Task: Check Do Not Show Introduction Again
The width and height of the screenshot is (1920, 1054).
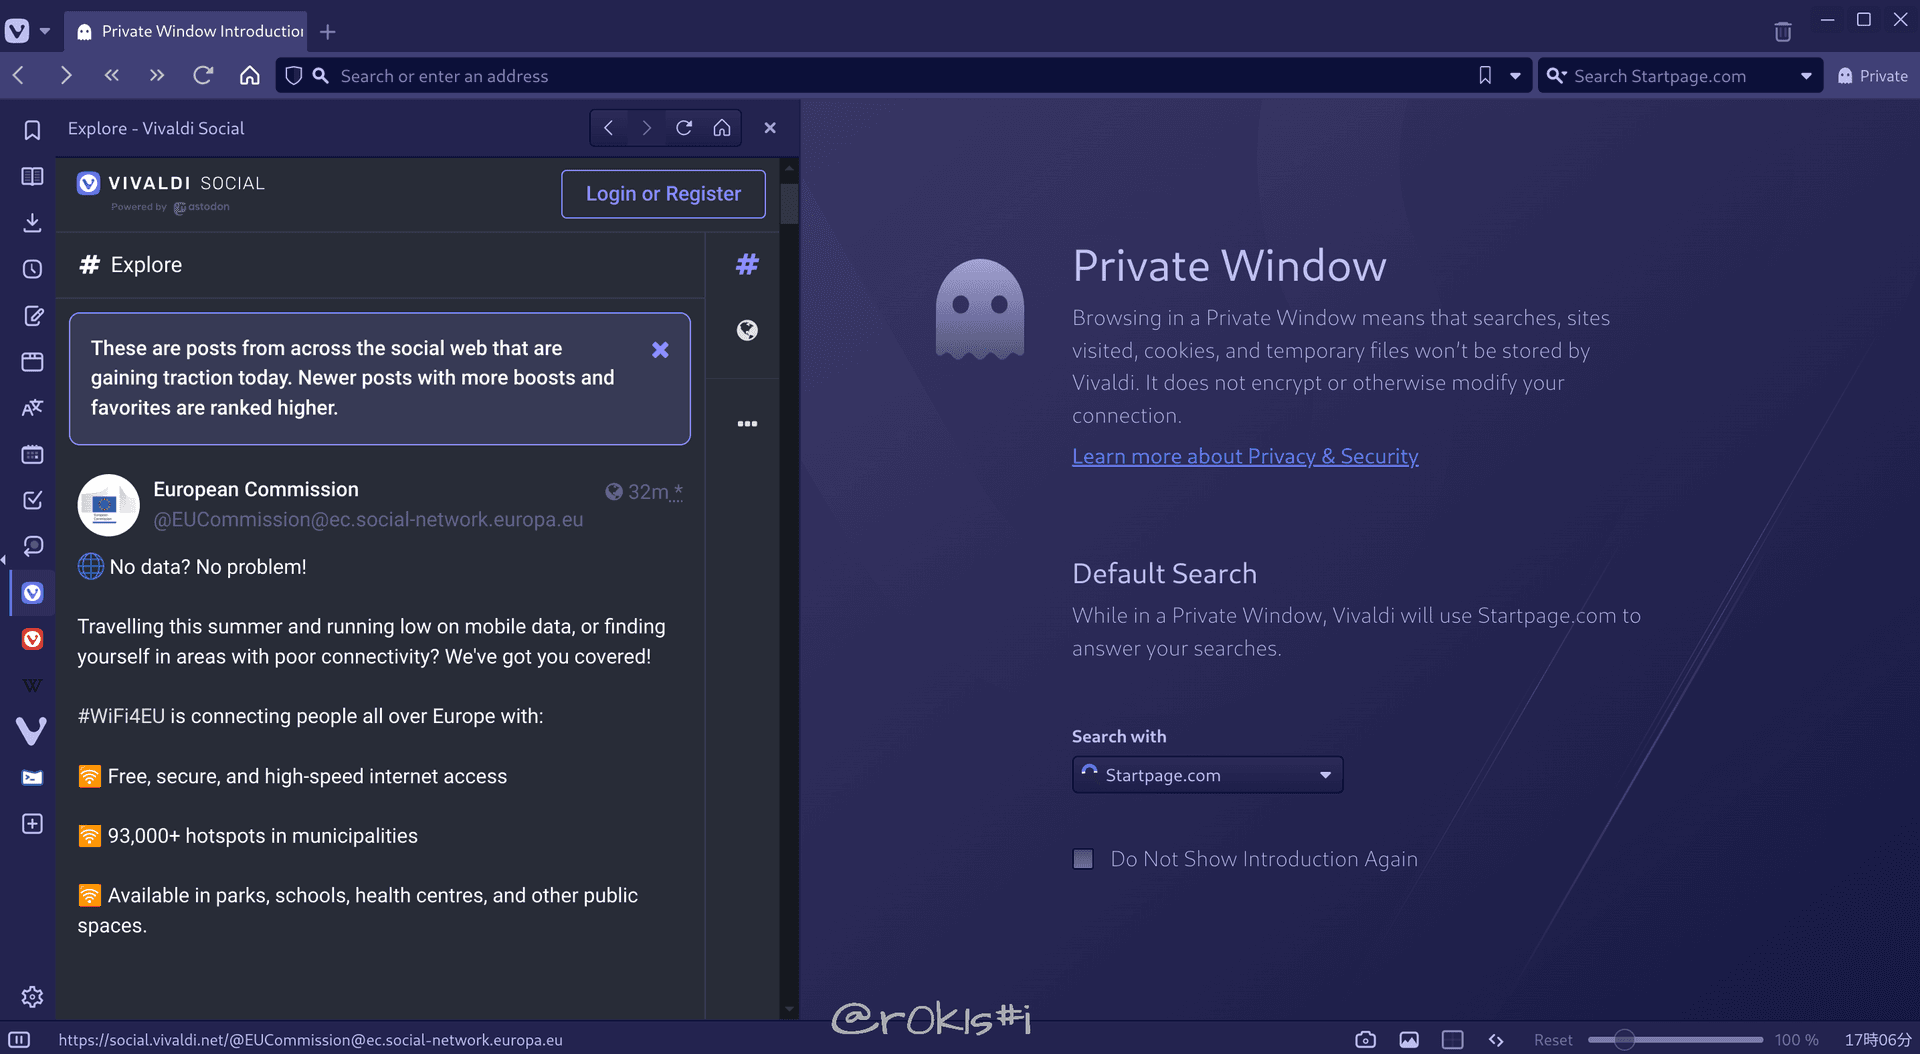Action: coord(1083,859)
